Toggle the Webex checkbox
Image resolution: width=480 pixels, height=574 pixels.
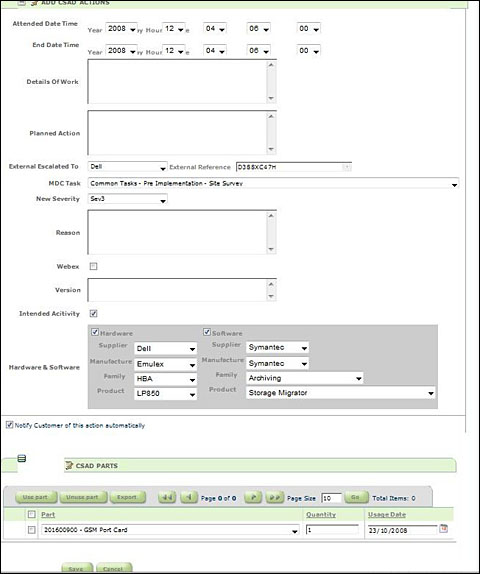(x=93, y=266)
